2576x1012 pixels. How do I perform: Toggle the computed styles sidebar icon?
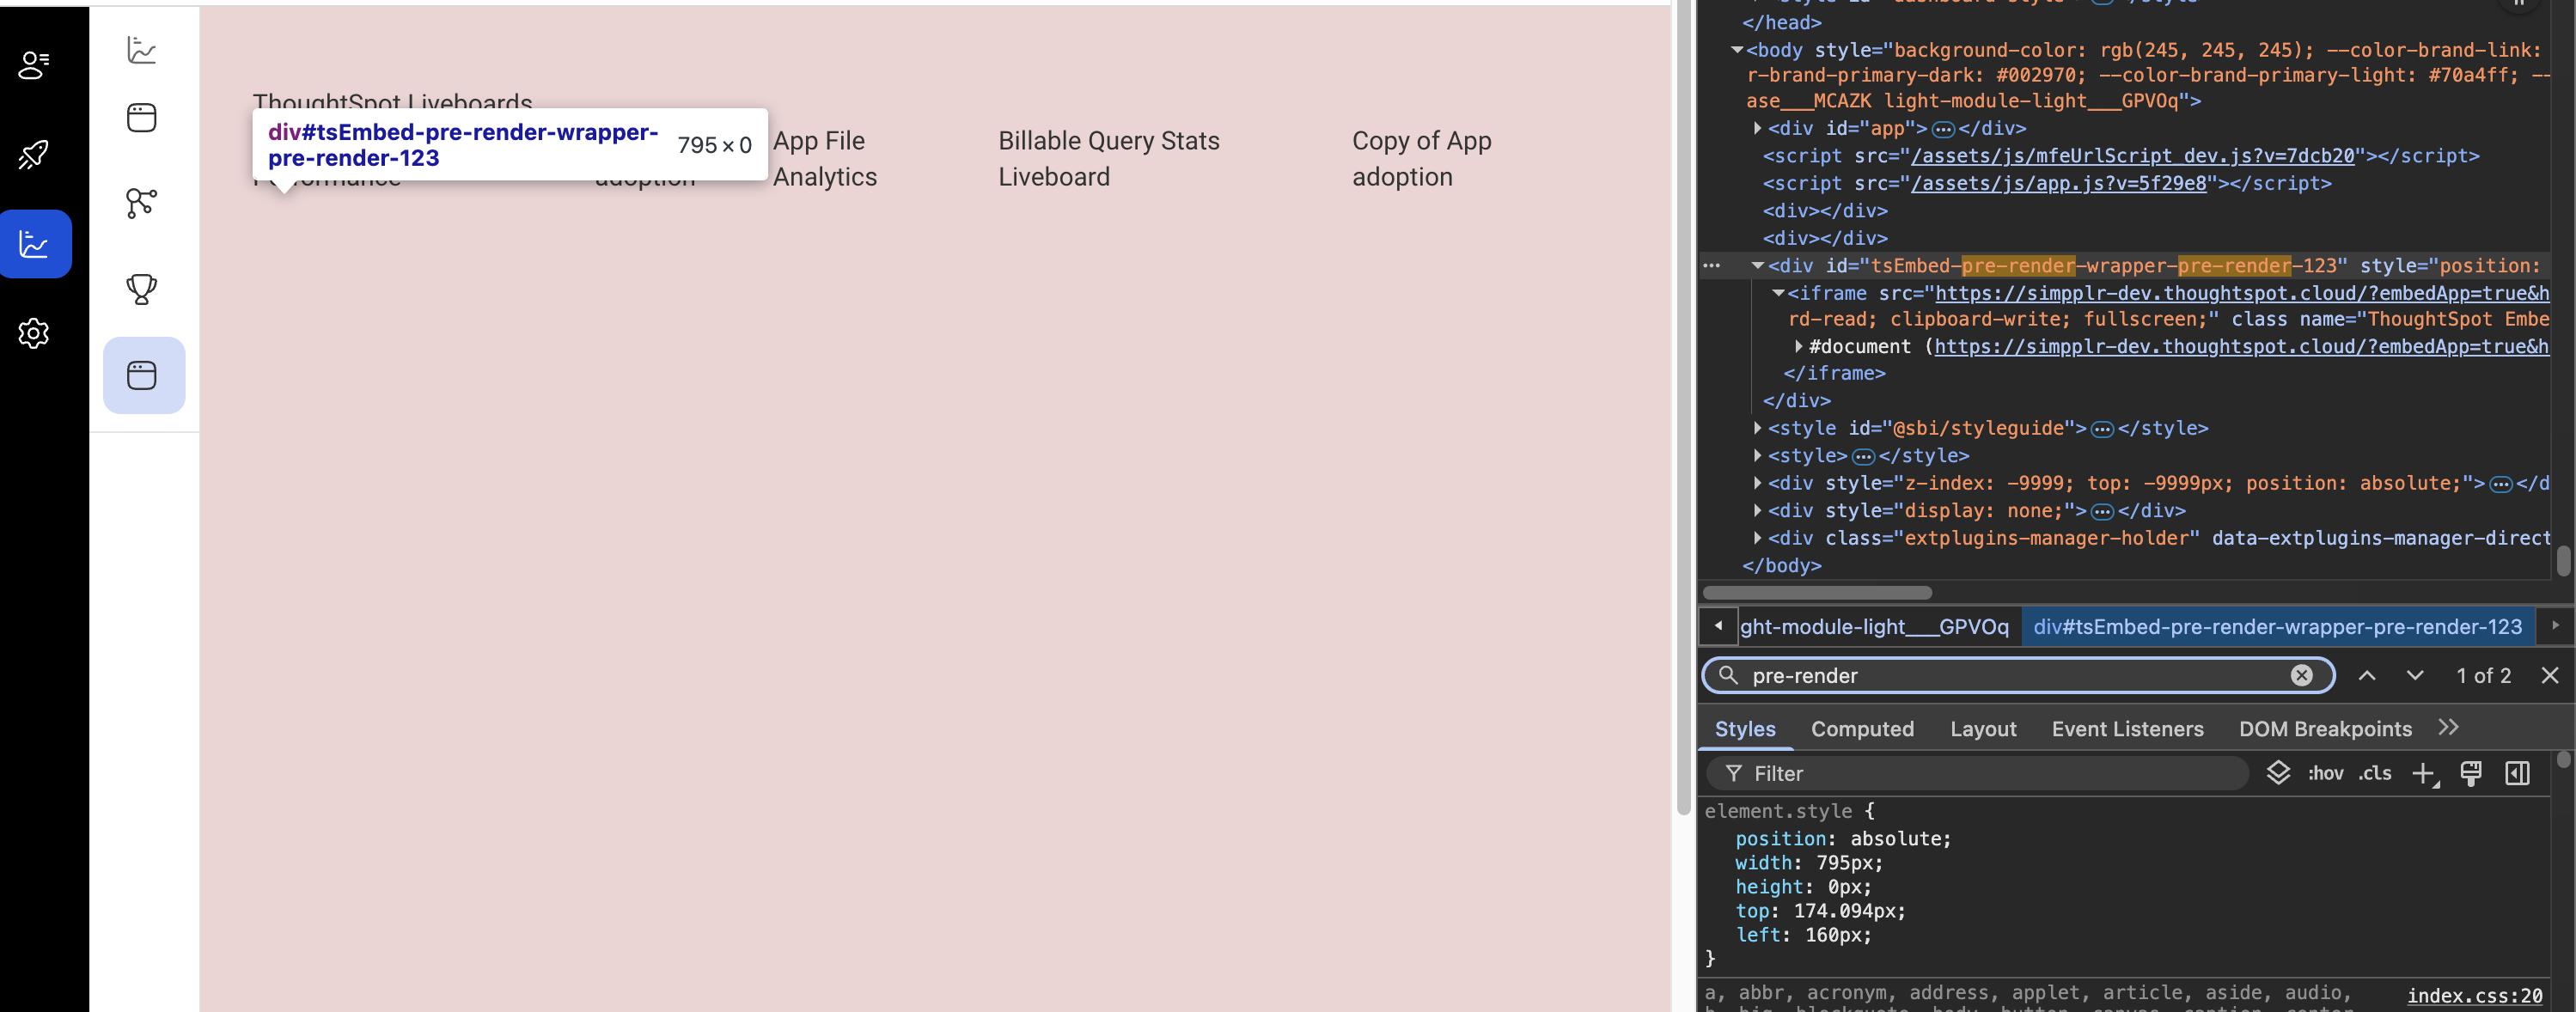click(2518, 773)
